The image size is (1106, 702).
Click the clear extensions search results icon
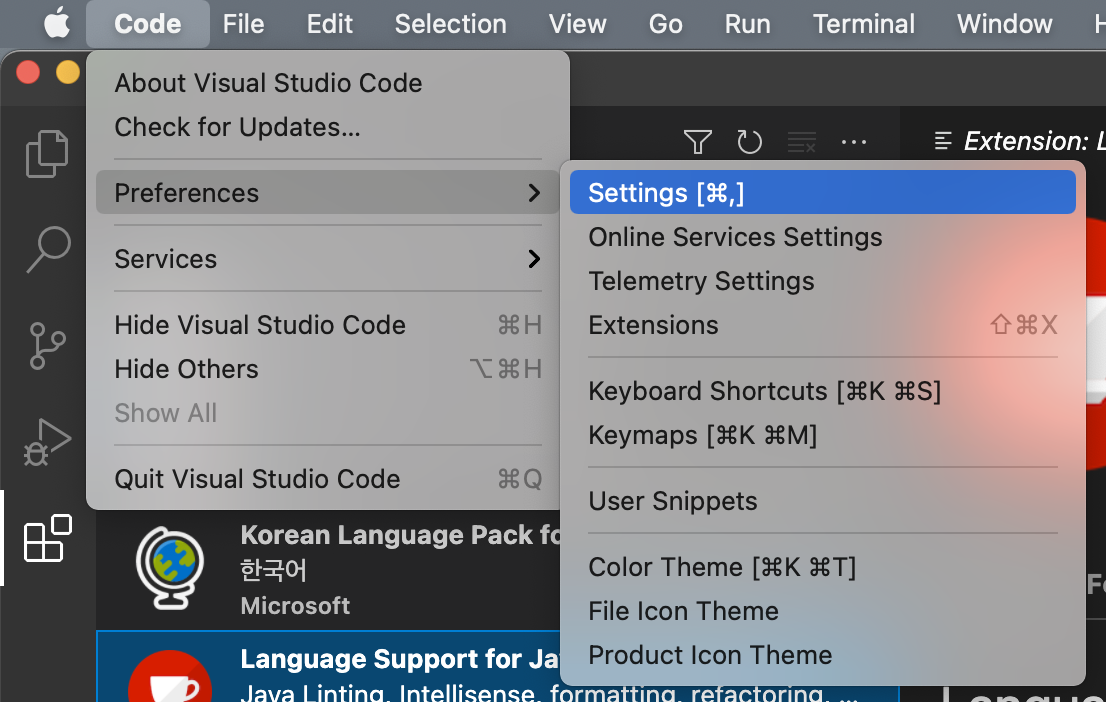[x=802, y=142]
